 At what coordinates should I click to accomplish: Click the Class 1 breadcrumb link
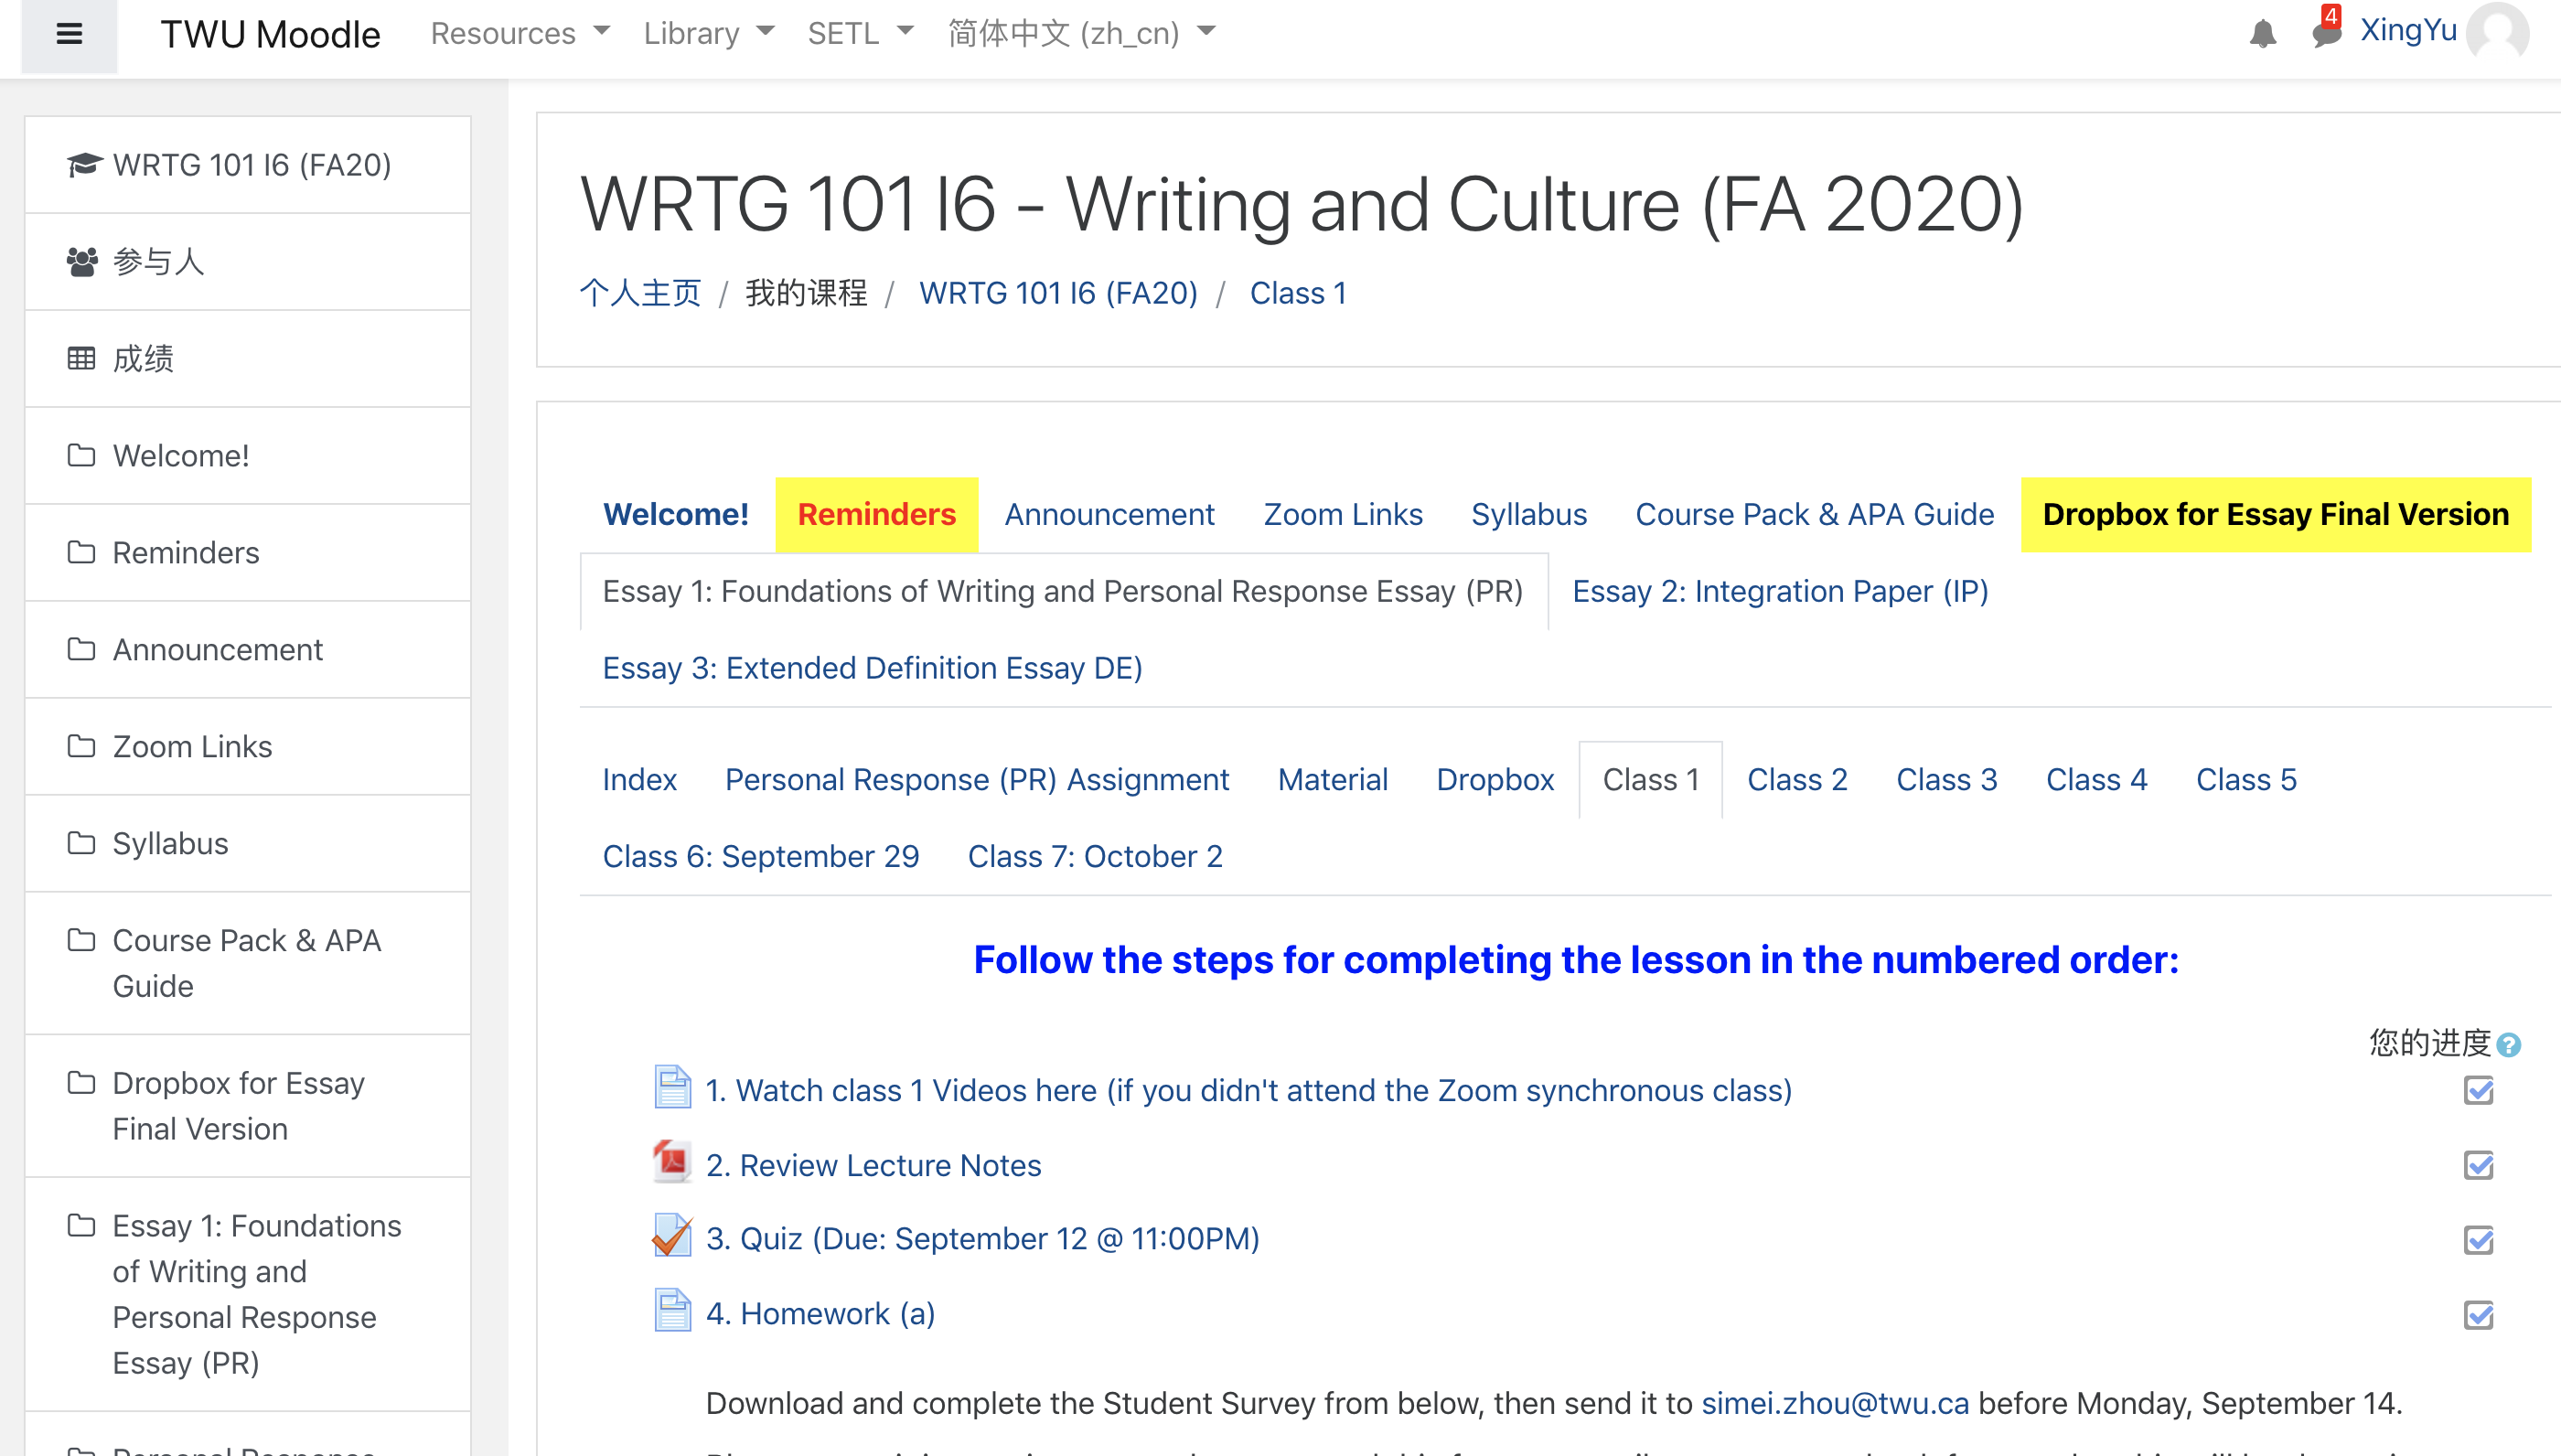(x=1298, y=293)
